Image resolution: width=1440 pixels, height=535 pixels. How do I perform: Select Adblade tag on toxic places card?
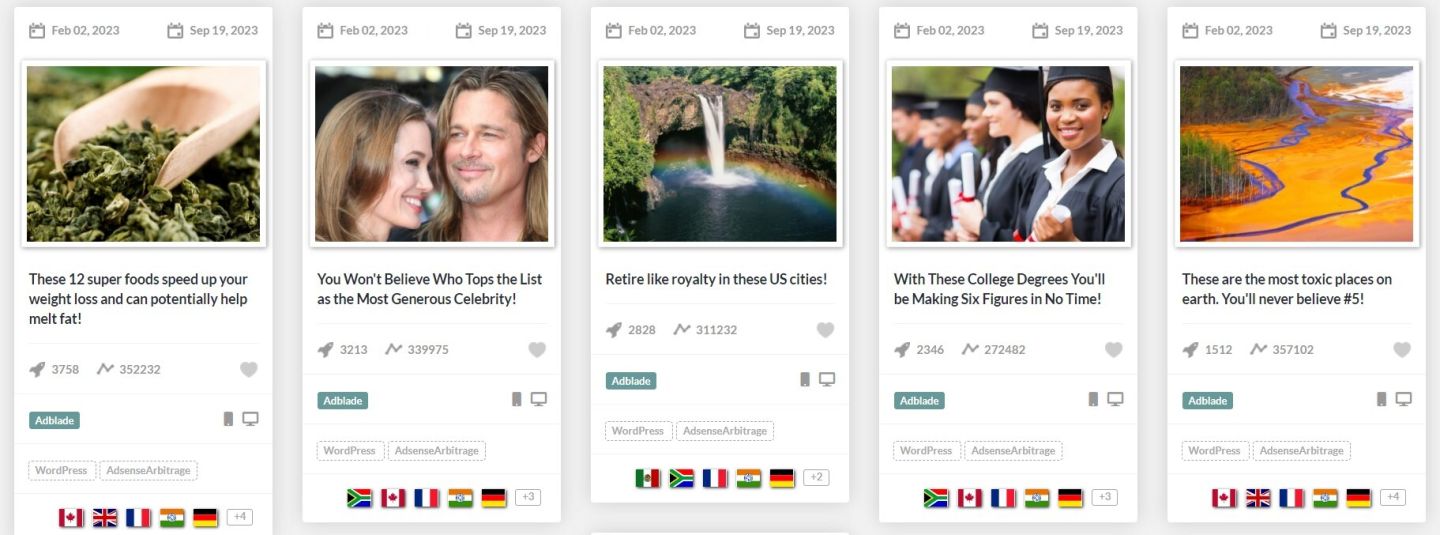[x=1207, y=400]
